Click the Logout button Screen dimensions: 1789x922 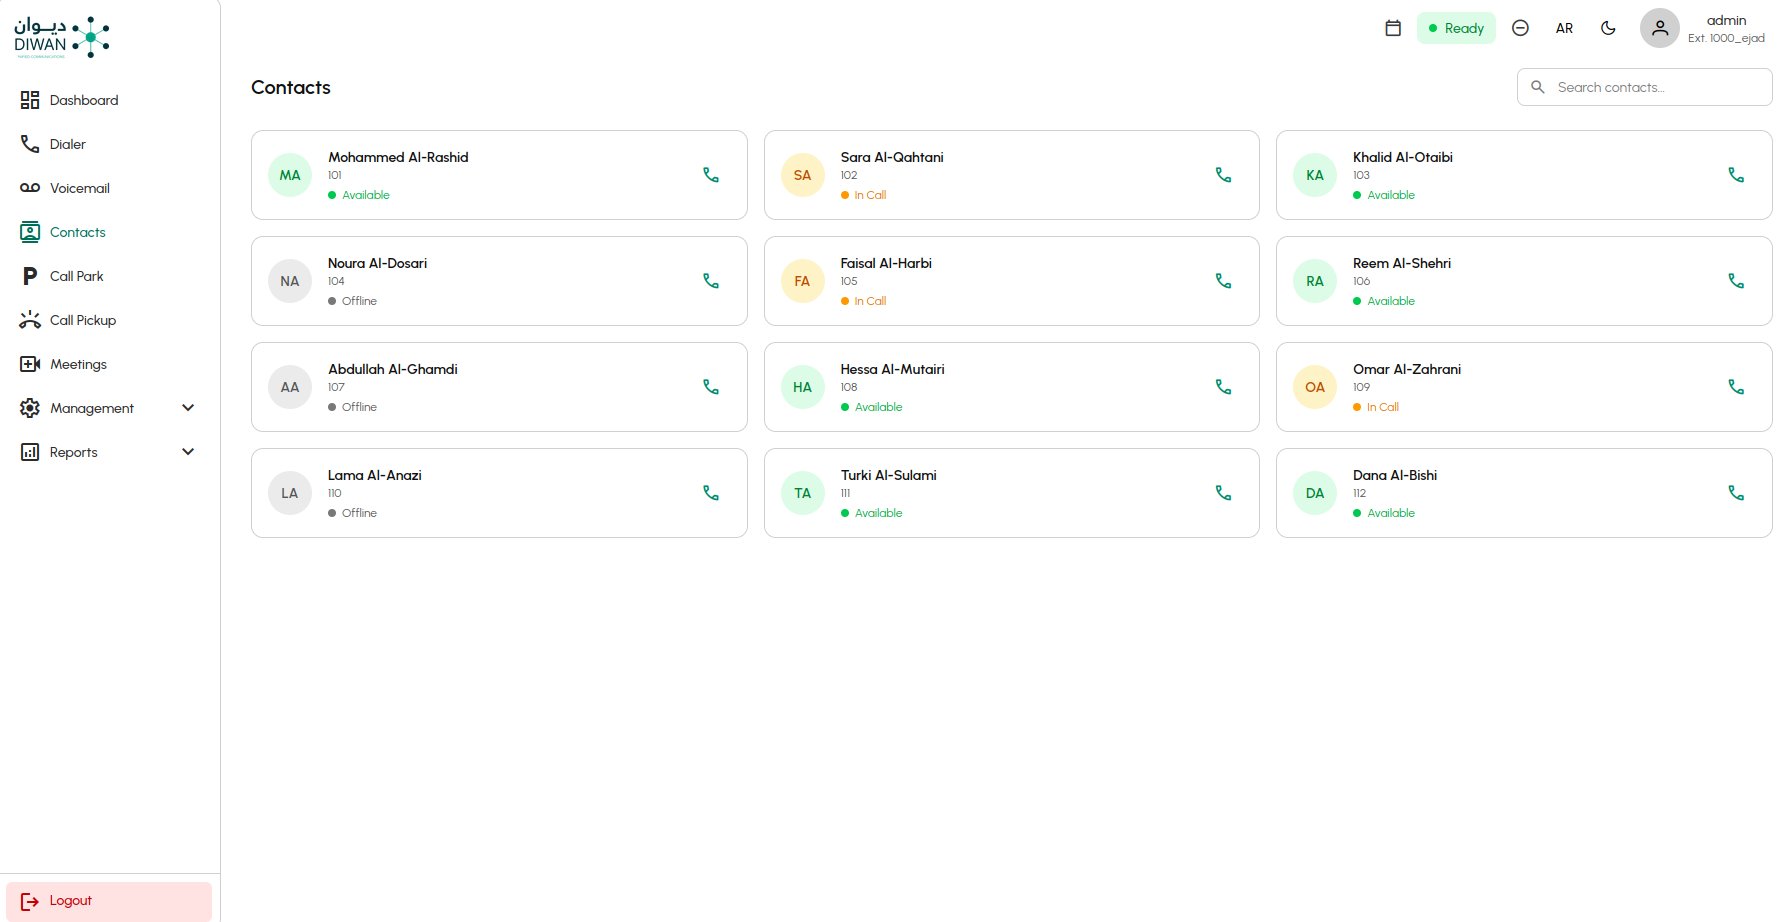pos(109,901)
